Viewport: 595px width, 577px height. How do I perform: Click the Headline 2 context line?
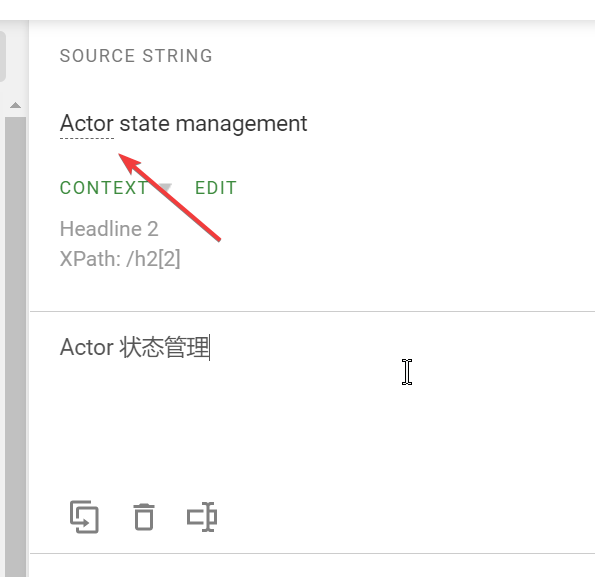click(x=109, y=229)
